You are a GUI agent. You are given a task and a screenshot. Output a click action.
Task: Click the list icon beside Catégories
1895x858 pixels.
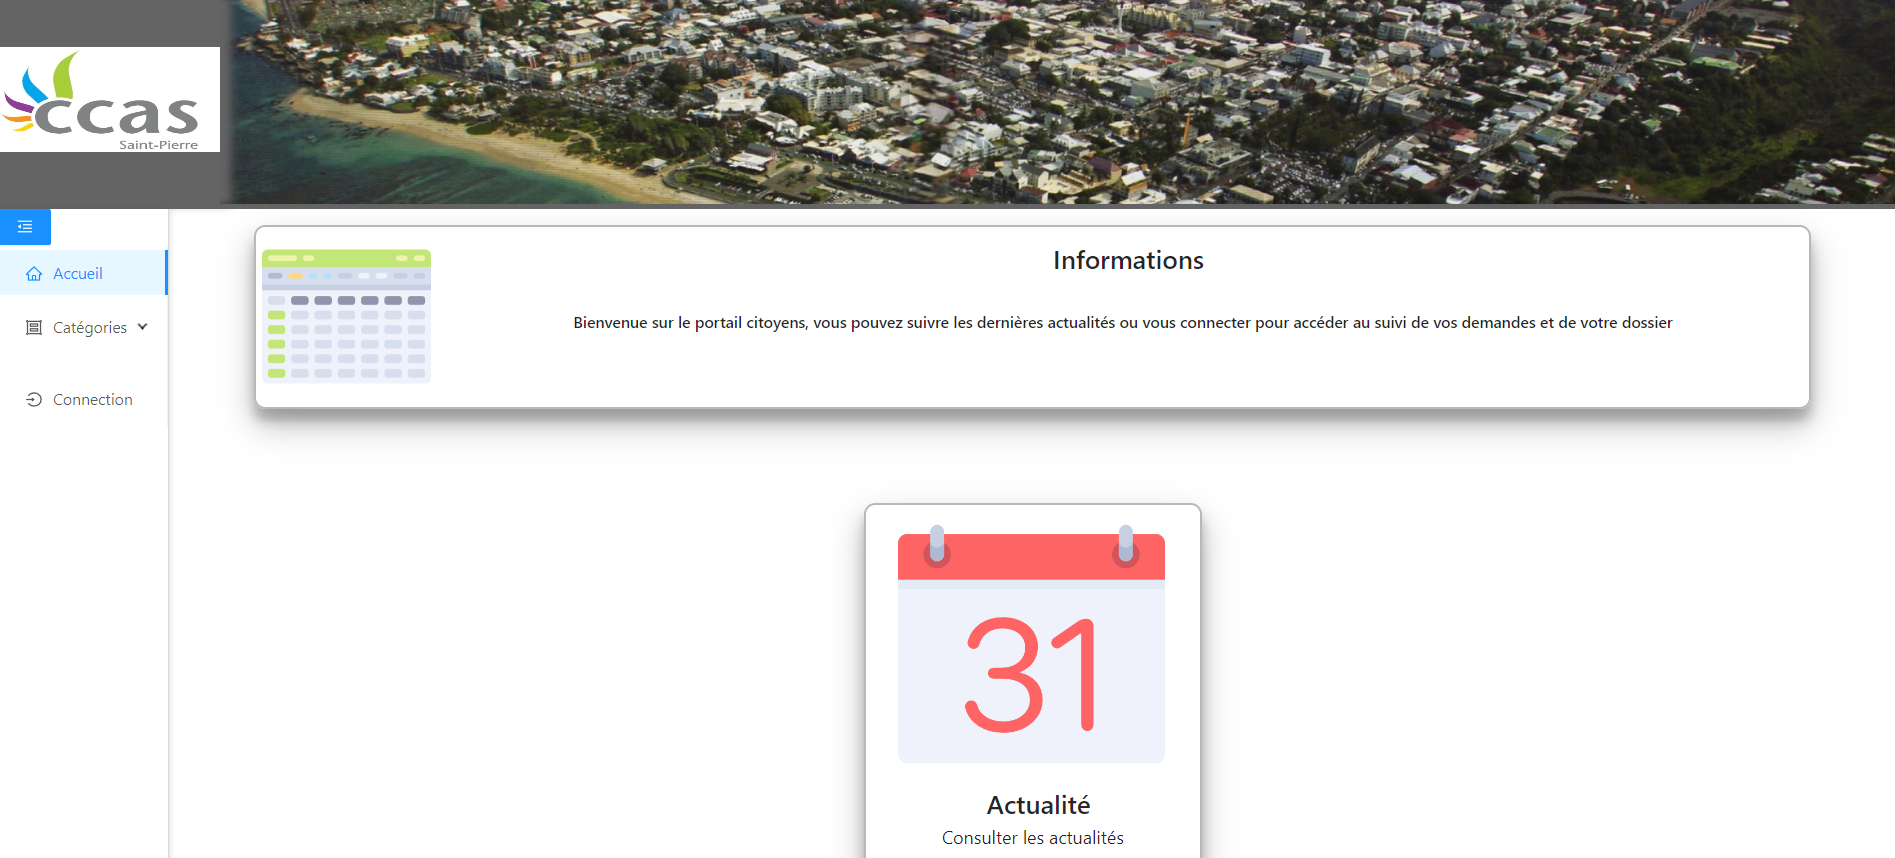[x=34, y=328]
